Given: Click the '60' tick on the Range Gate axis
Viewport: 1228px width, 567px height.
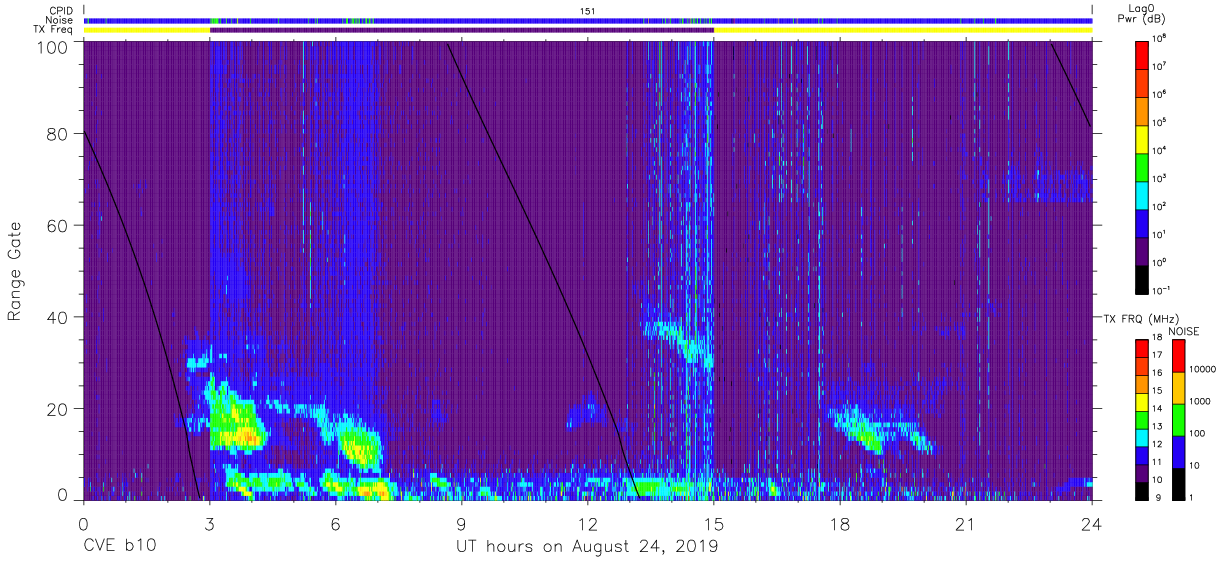Looking at the screenshot, I should (x=57, y=226).
